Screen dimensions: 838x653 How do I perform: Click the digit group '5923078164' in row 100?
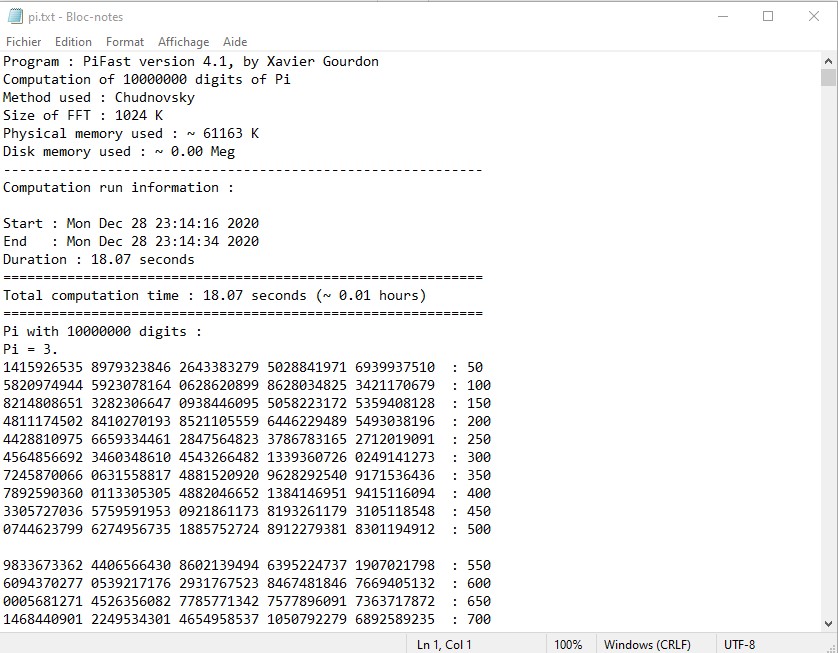pyautogui.click(x=131, y=385)
